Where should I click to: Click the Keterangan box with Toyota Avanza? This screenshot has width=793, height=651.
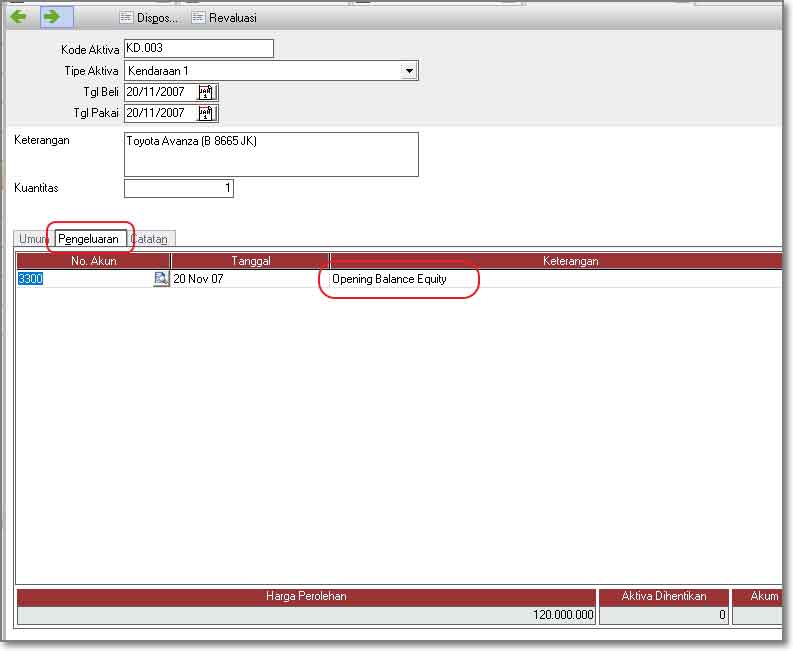click(x=270, y=154)
